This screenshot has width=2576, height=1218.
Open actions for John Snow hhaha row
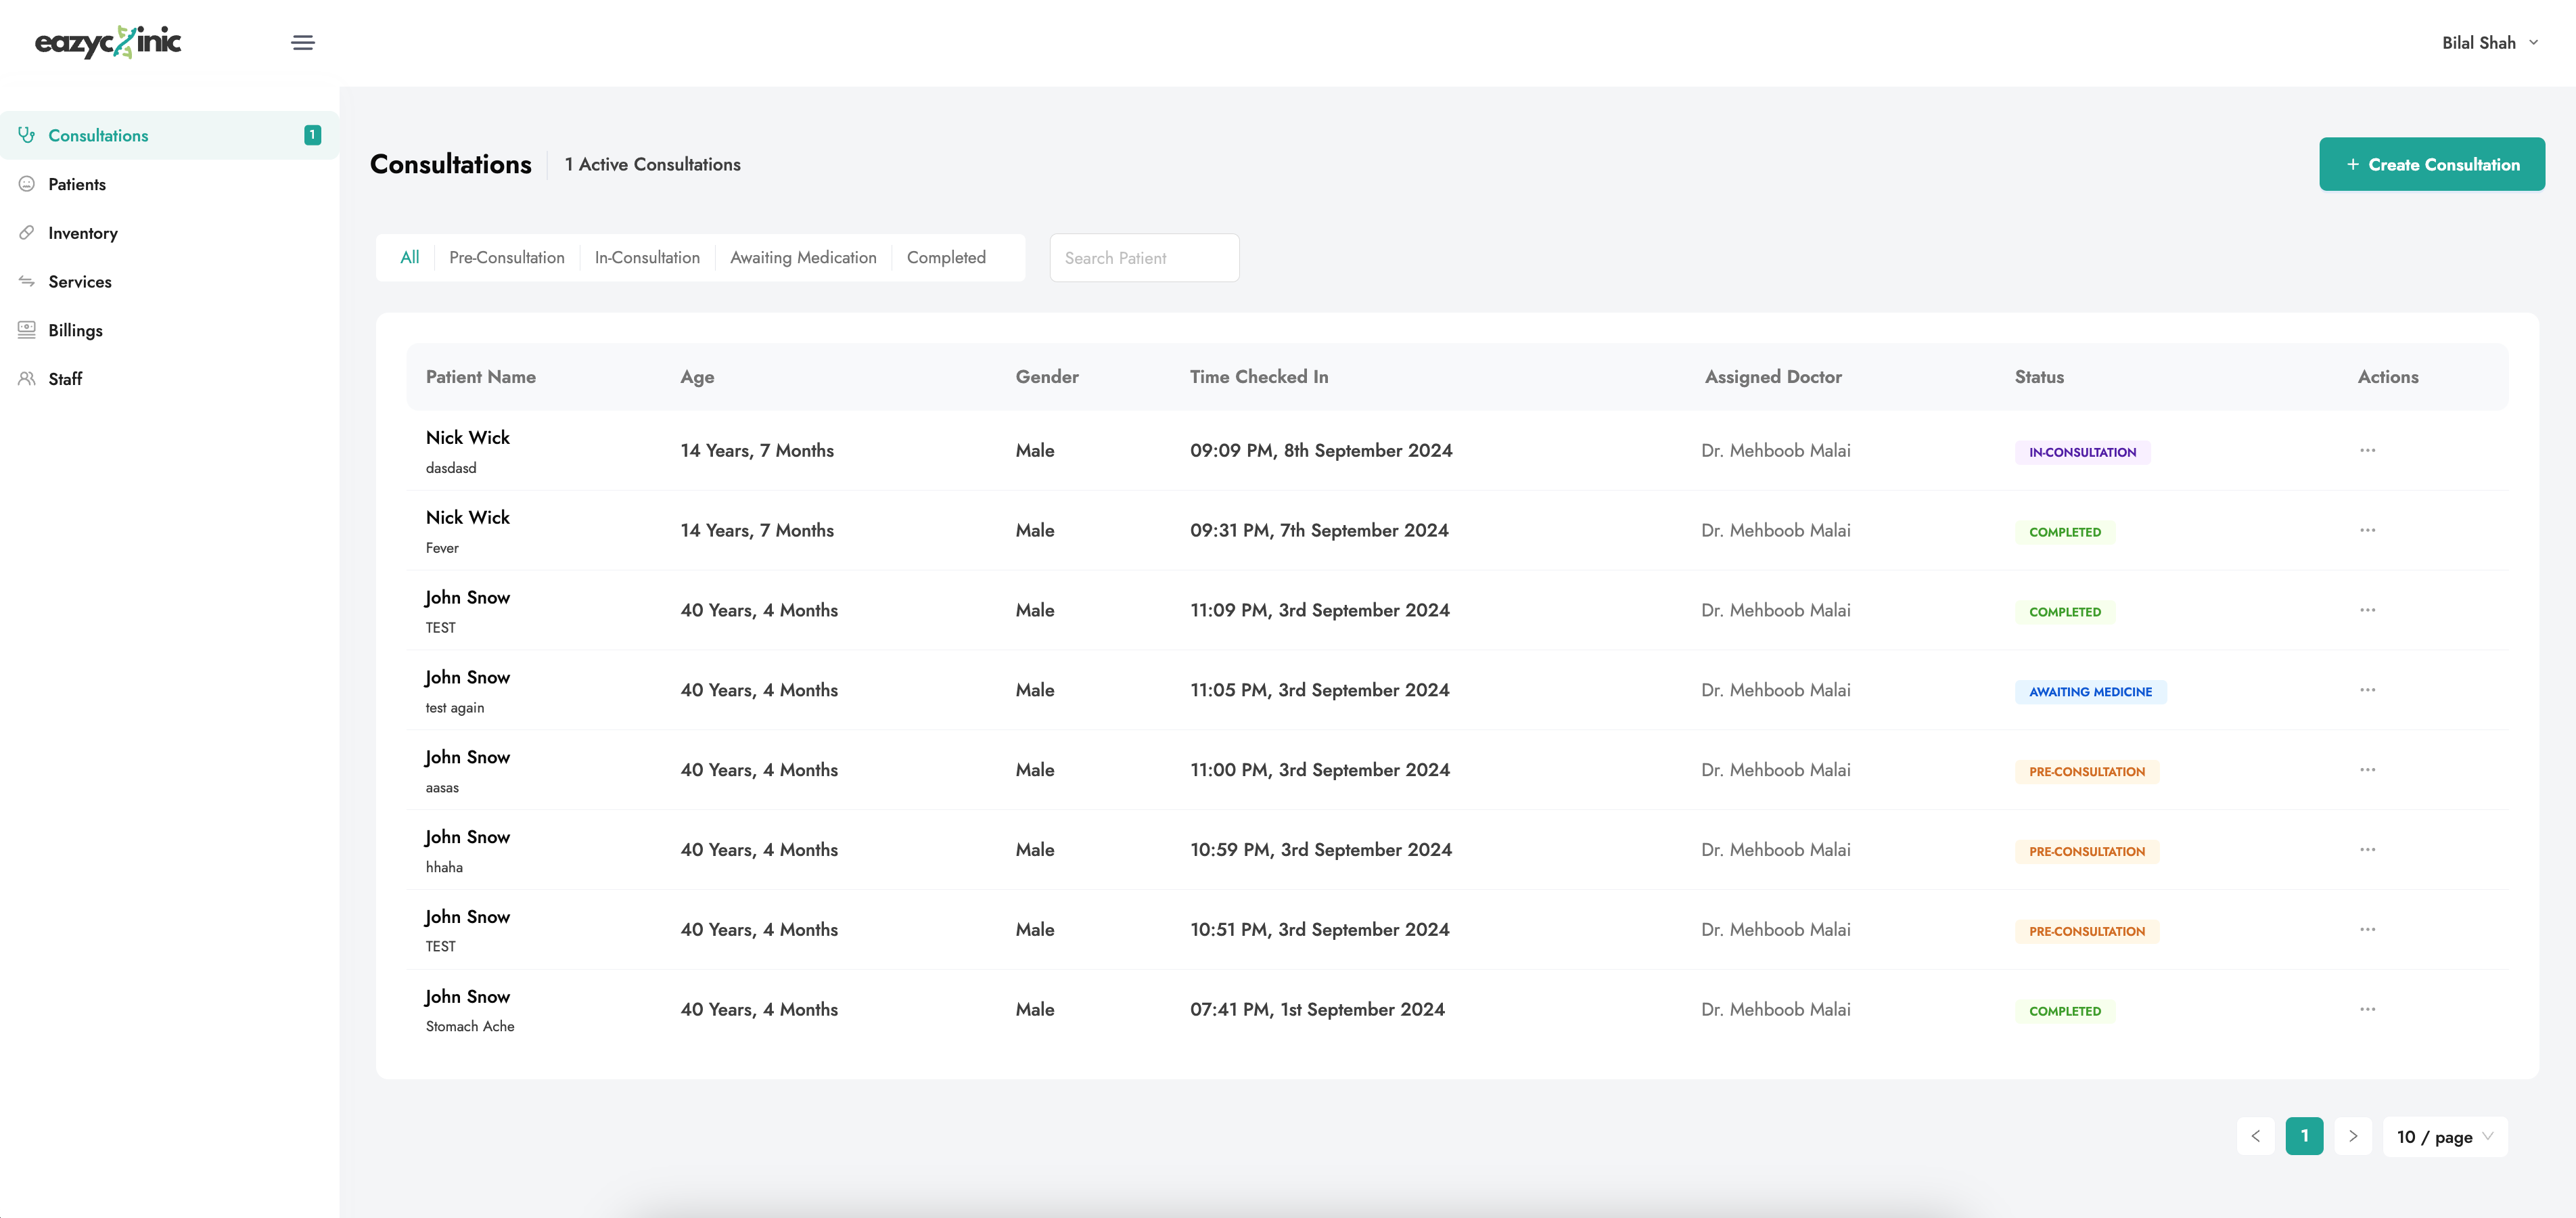click(x=2367, y=850)
